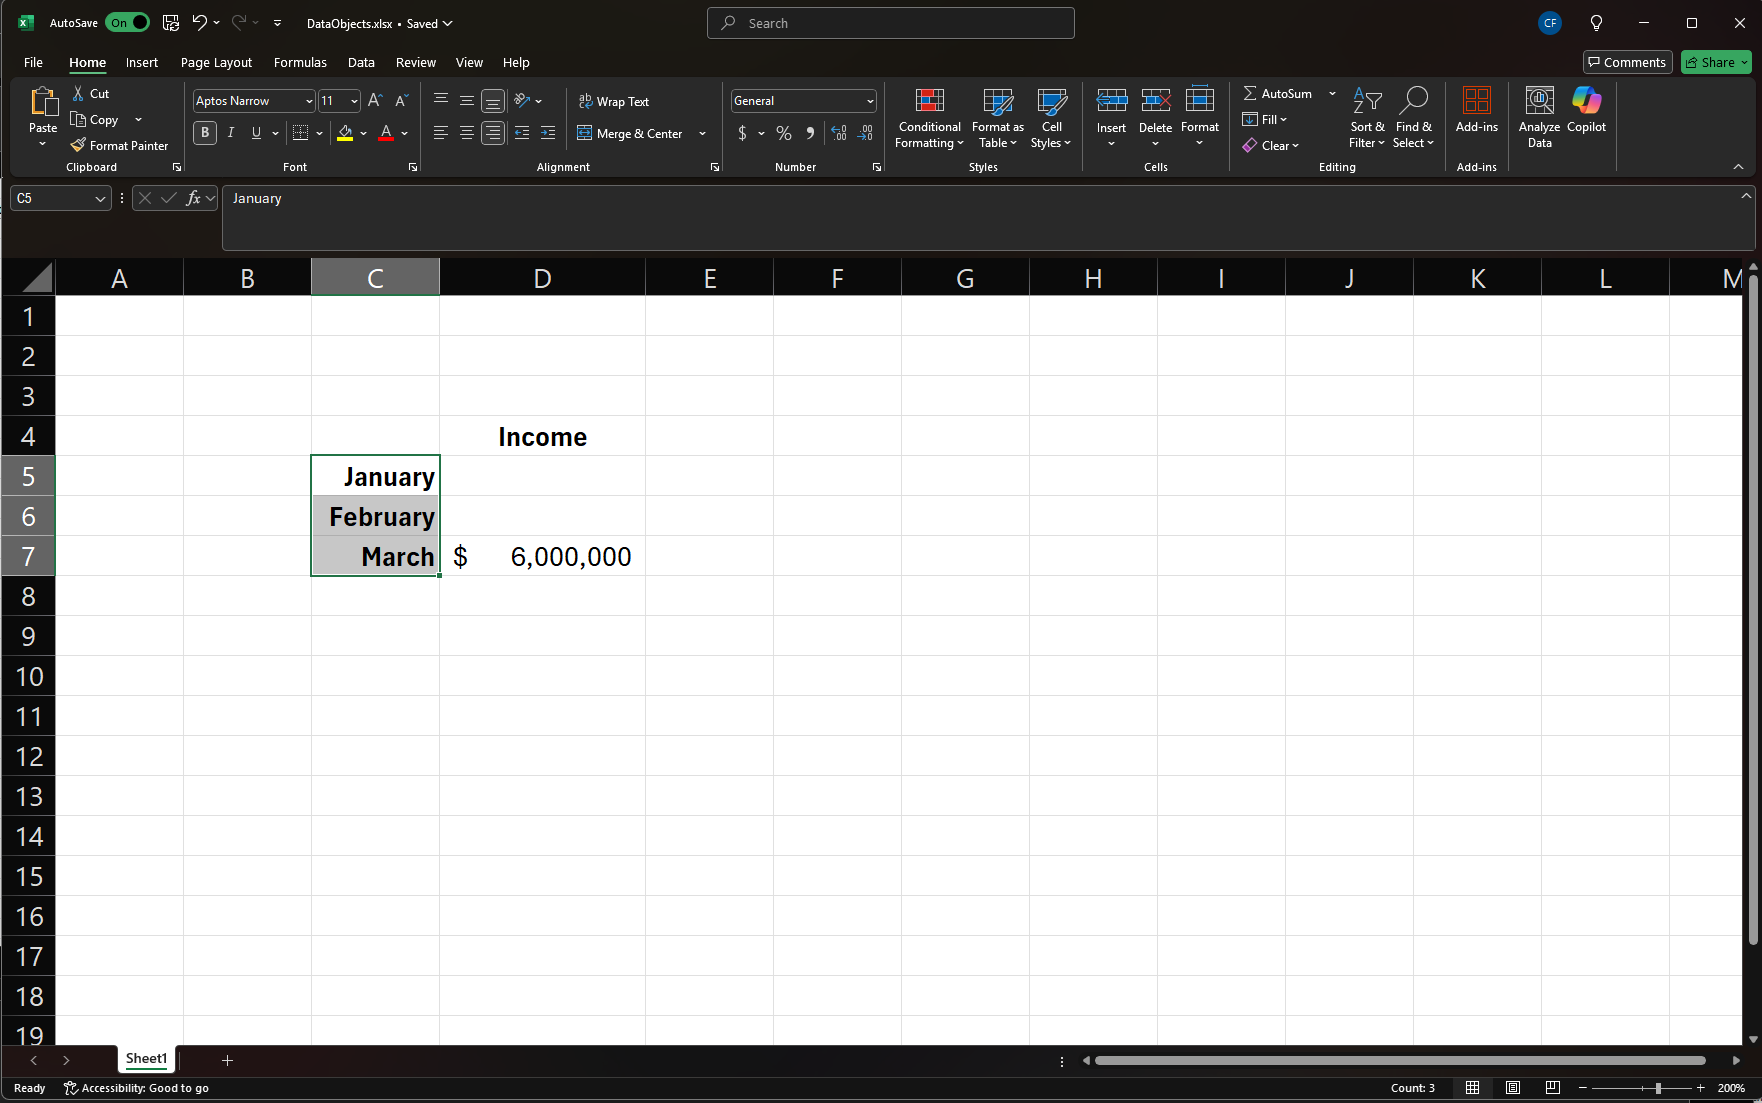Screen dimensions: 1762x1103
Task: Open Sort & Filter options
Action: point(1367,118)
